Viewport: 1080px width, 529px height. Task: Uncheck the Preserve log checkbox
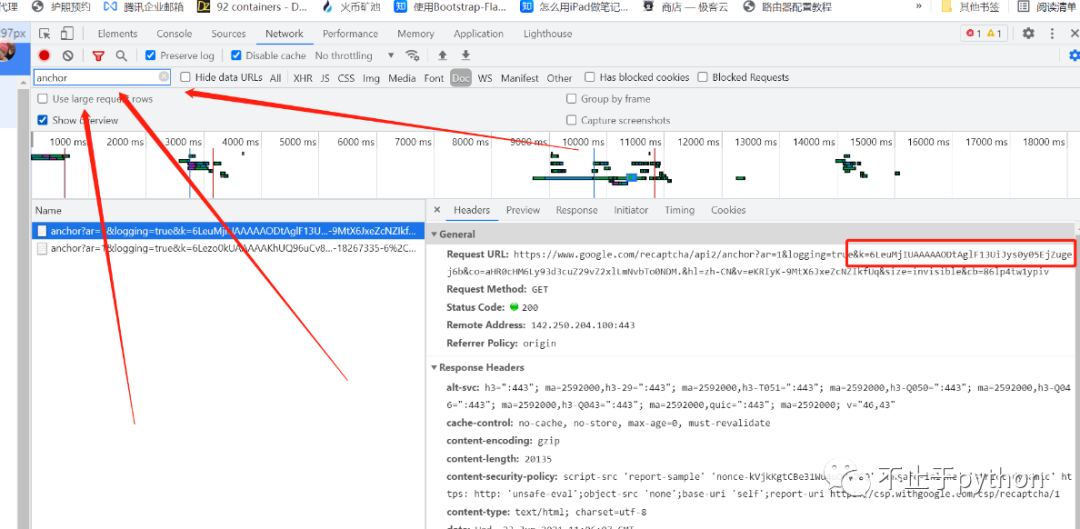point(151,56)
